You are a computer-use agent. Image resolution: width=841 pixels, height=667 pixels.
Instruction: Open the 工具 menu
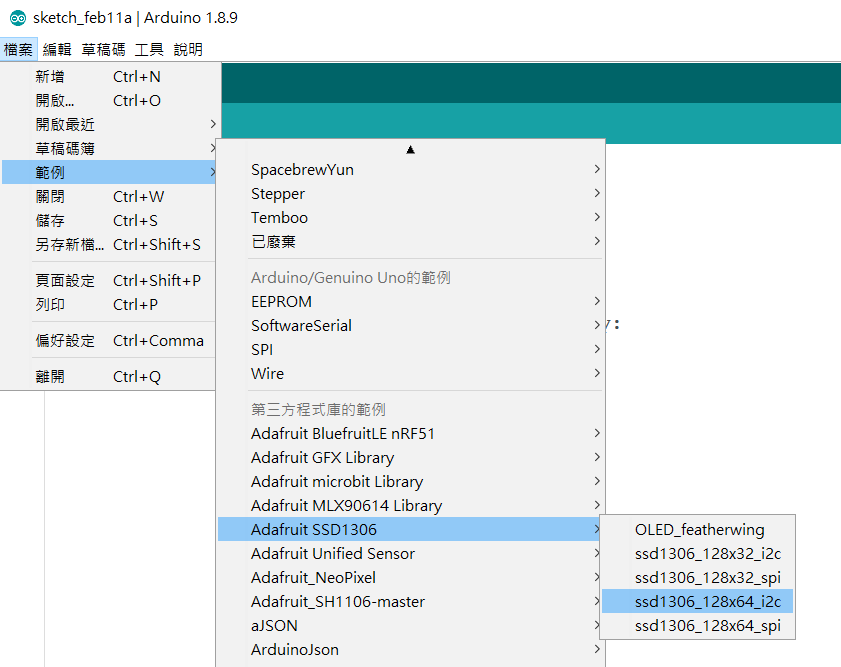pyautogui.click(x=149, y=50)
